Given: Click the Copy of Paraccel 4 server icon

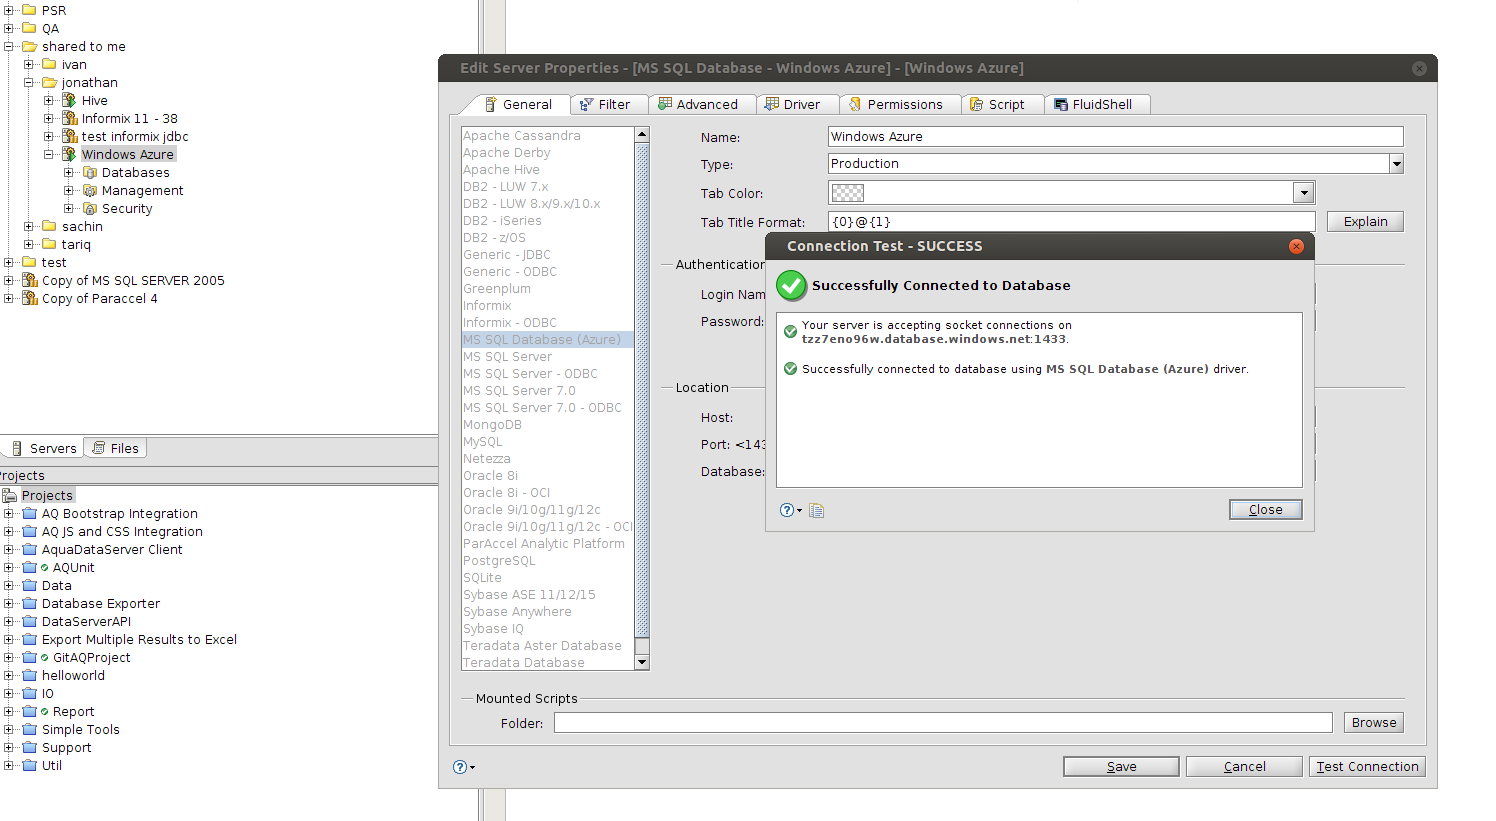Looking at the screenshot, I should click(29, 298).
